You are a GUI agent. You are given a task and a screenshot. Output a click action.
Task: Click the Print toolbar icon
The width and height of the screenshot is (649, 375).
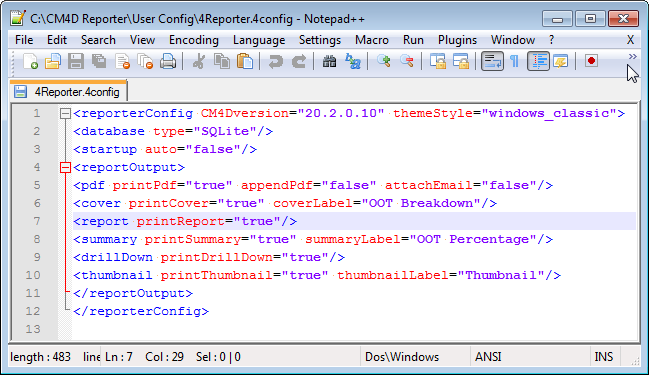pyautogui.click(x=168, y=61)
